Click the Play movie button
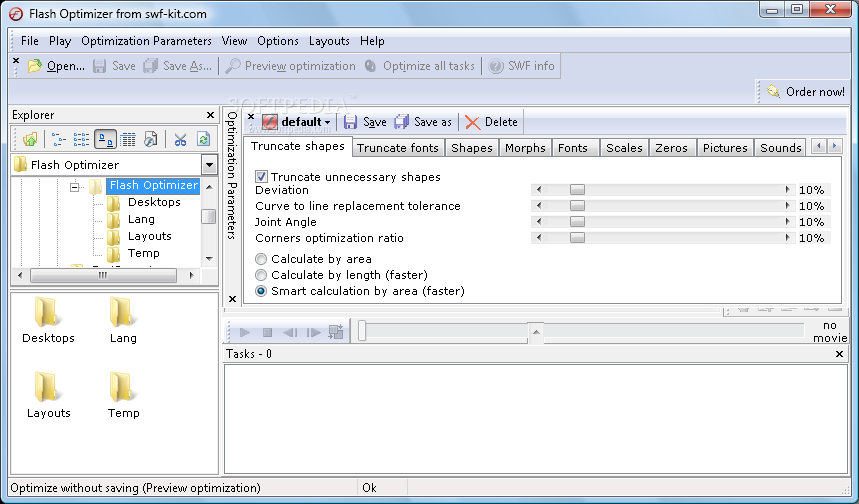Viewport: 859px width, 504px height. [245, 333]
